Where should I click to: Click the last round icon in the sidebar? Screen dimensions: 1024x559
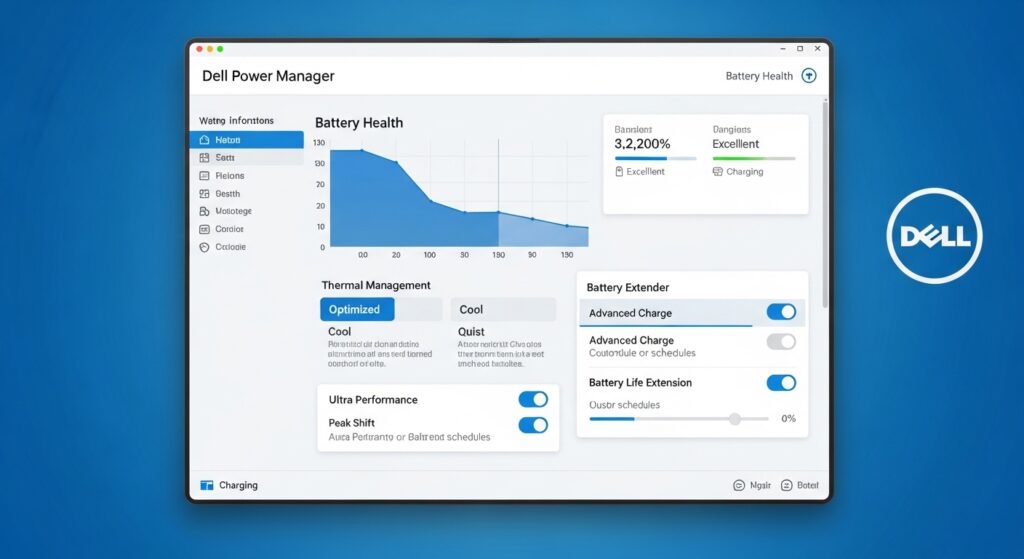click(x=205, y=247)
